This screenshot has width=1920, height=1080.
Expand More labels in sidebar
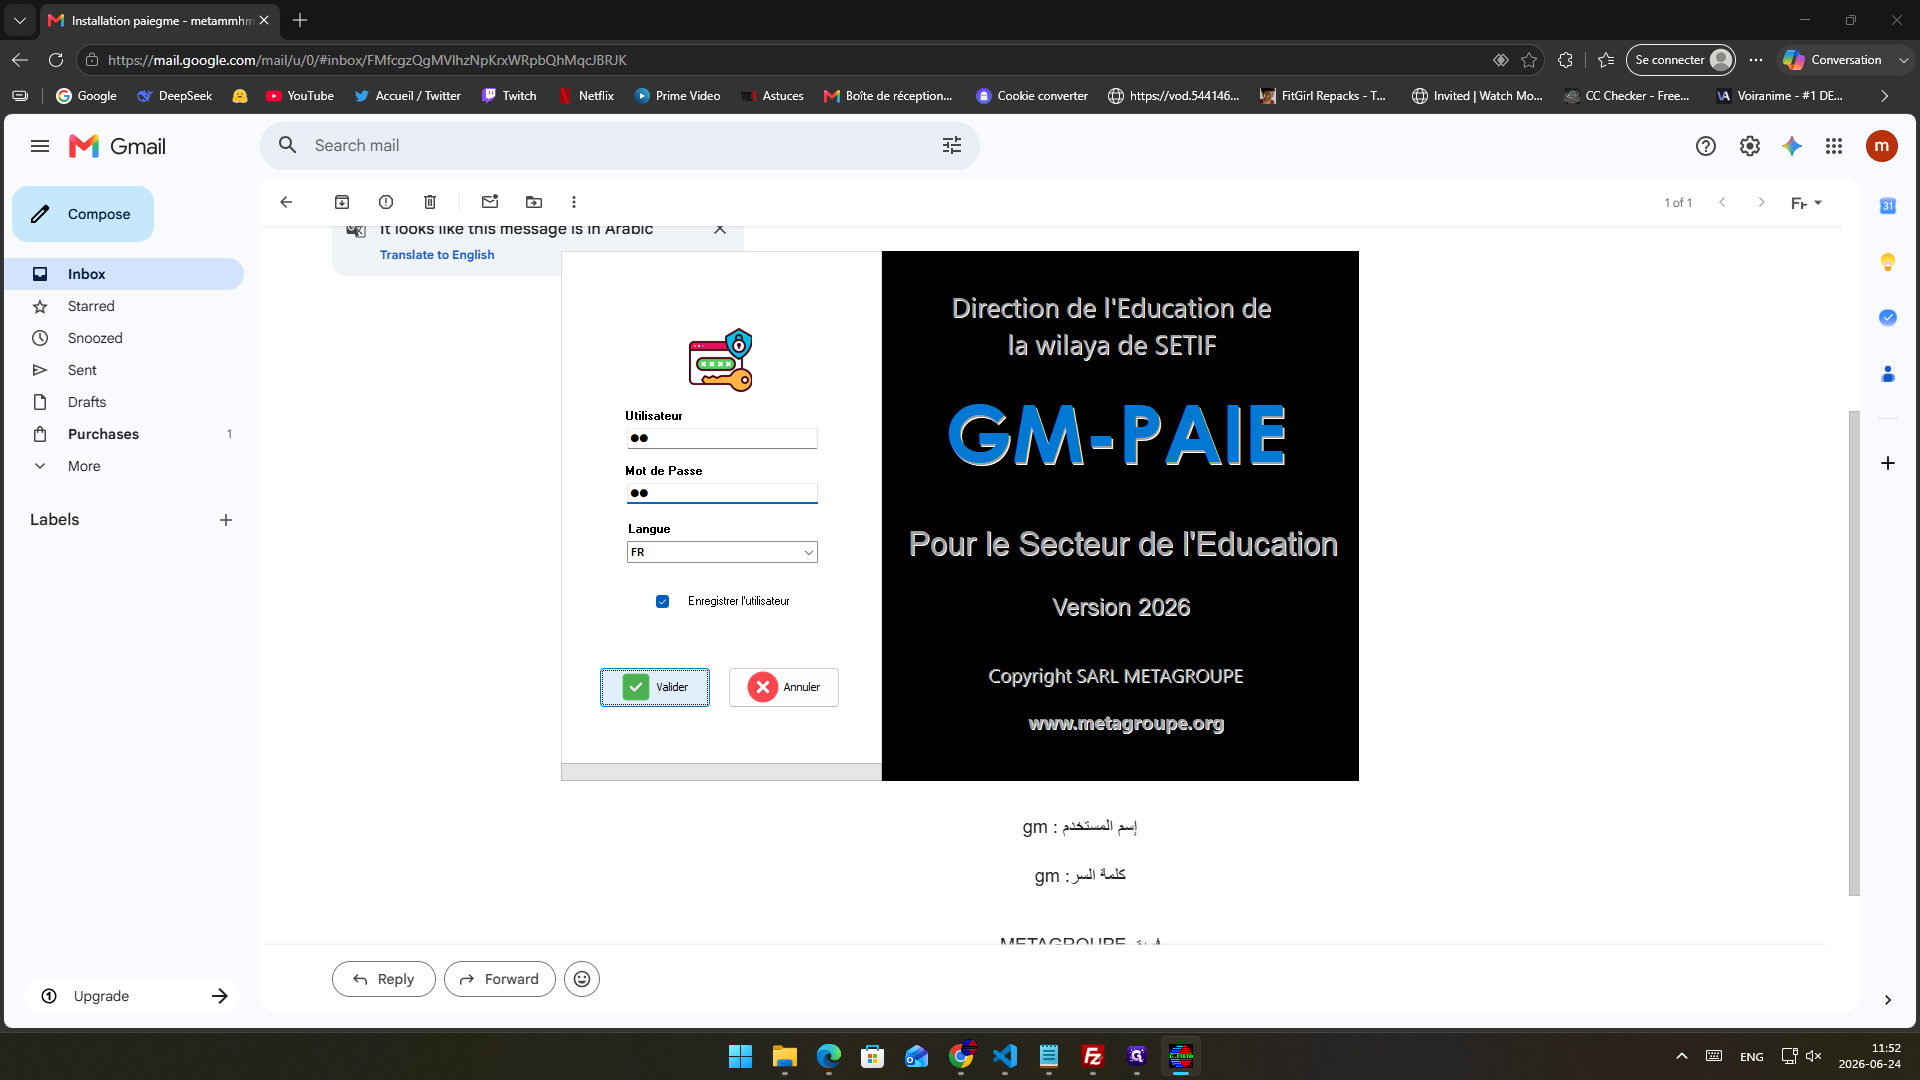click(x=84, y=466)
